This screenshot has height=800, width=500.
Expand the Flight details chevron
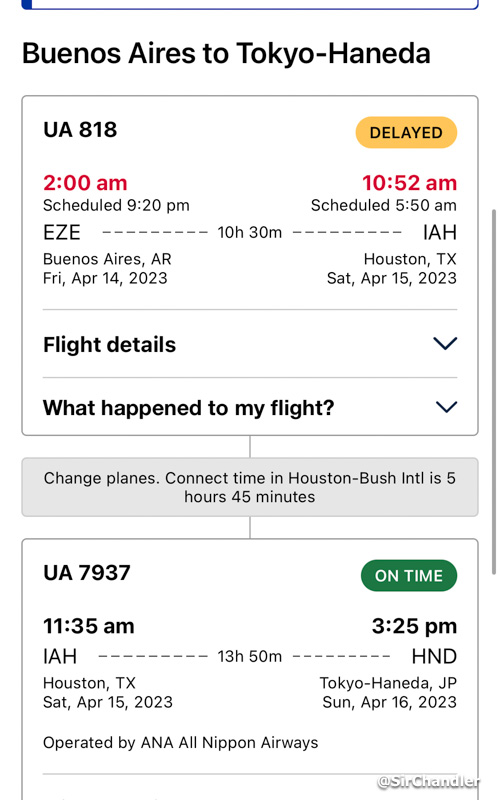[445, 343]
